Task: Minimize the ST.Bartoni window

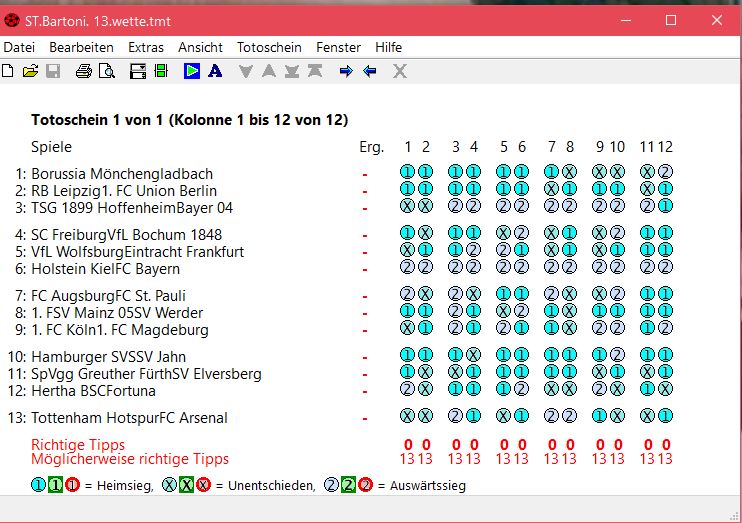Action: [x=626, y=20]
